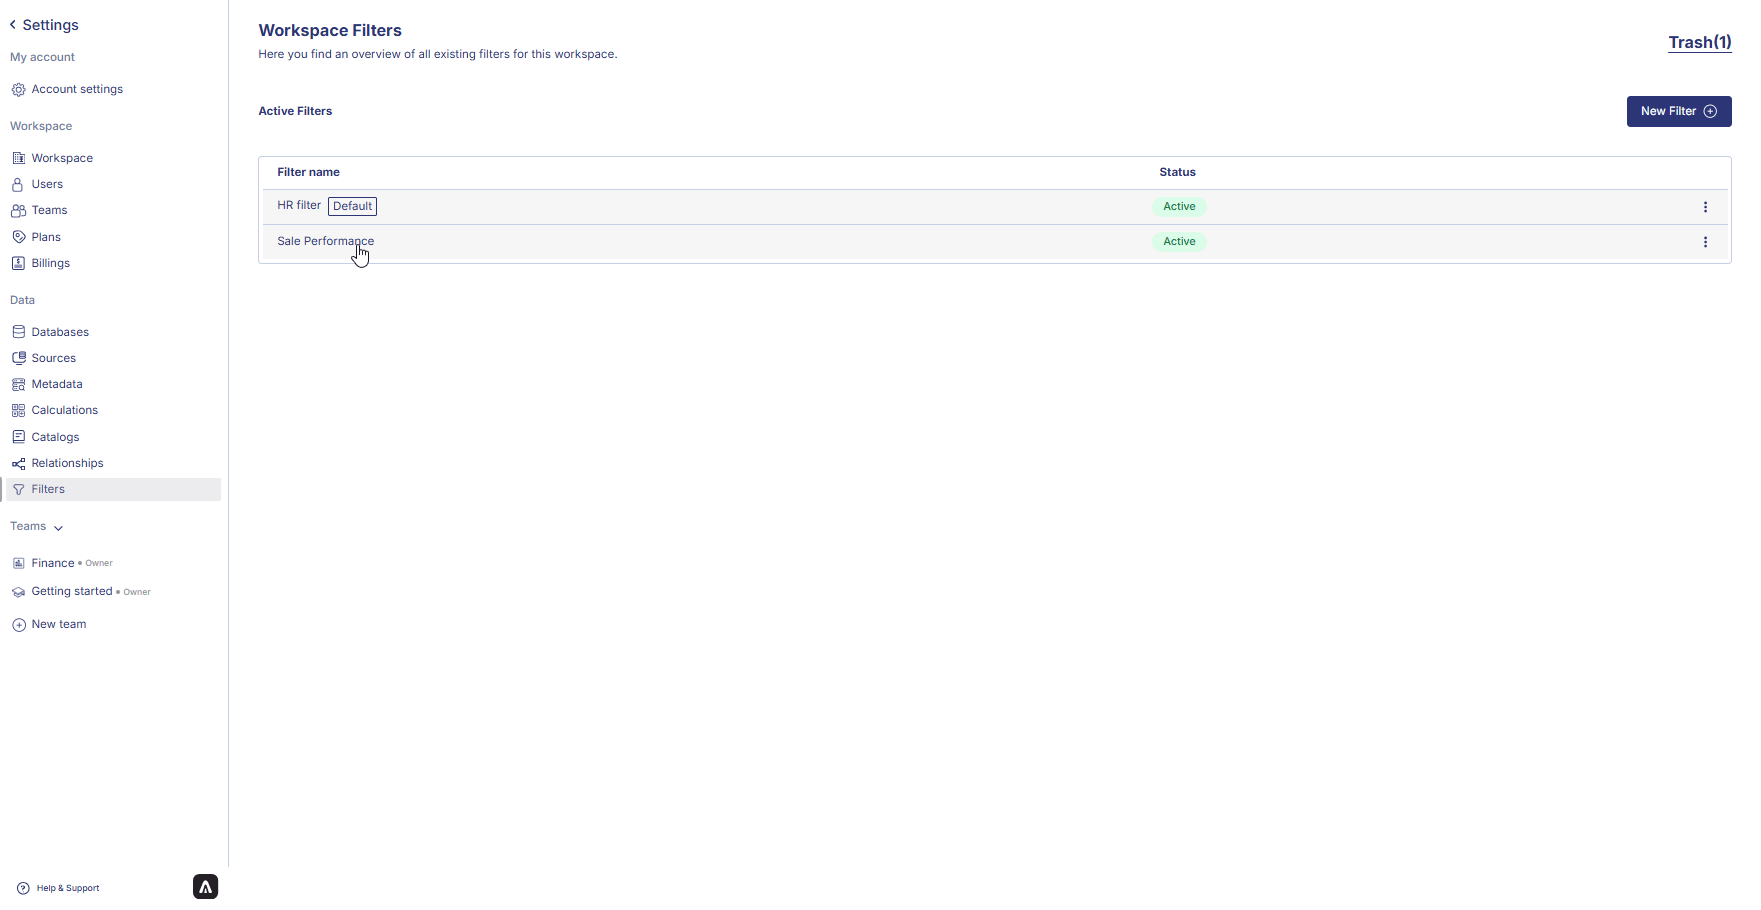1761x910 pixels.
Task: Go back using the Settings chevron
Action: [x=13, y=25]
